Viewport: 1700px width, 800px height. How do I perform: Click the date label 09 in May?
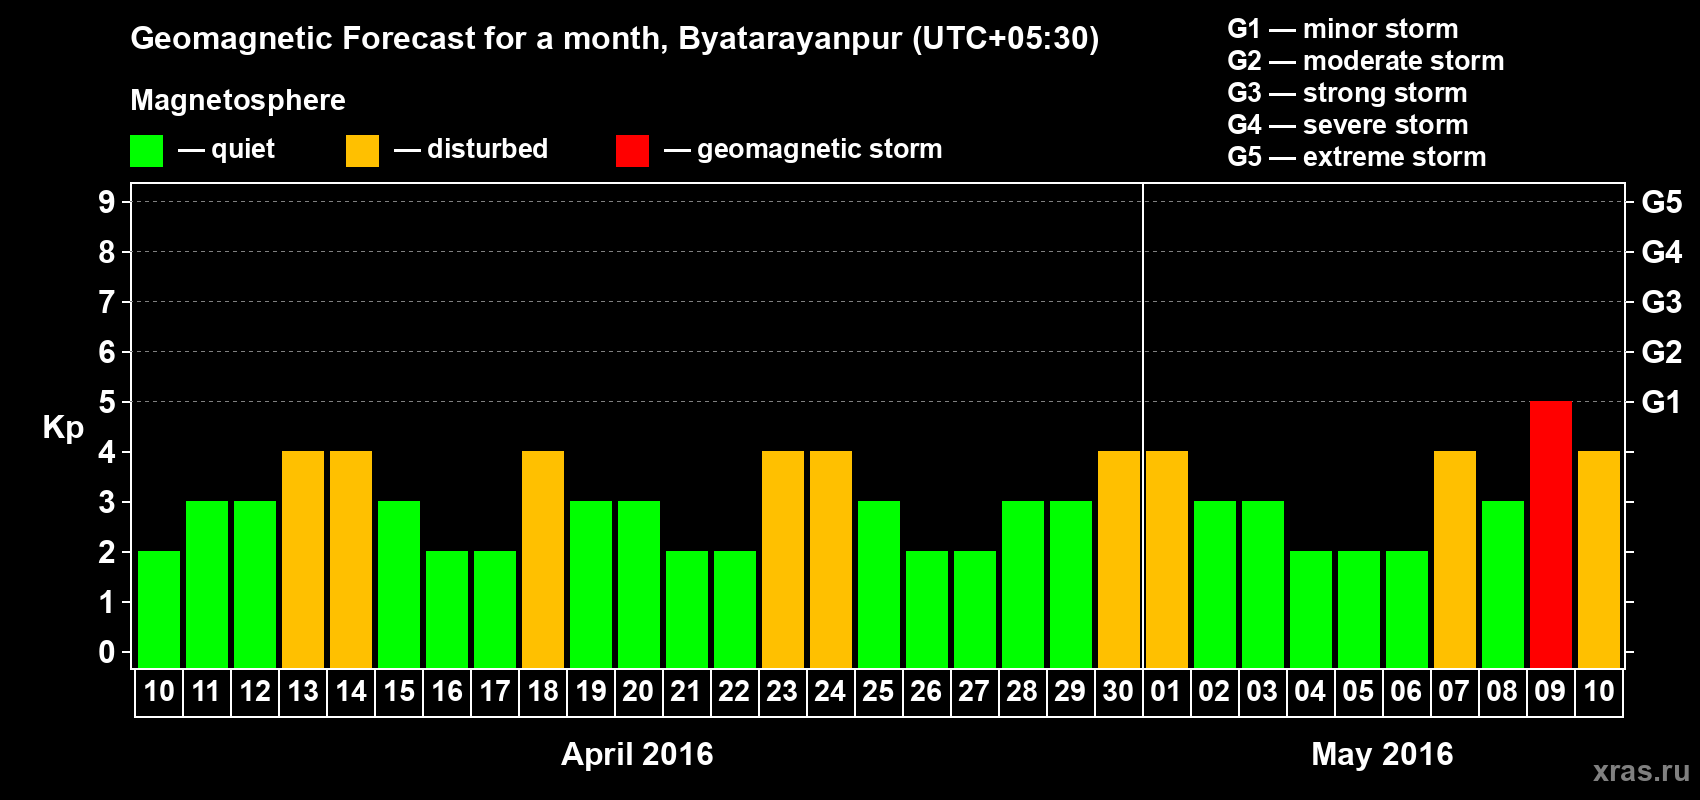[x=1550, y=692]
